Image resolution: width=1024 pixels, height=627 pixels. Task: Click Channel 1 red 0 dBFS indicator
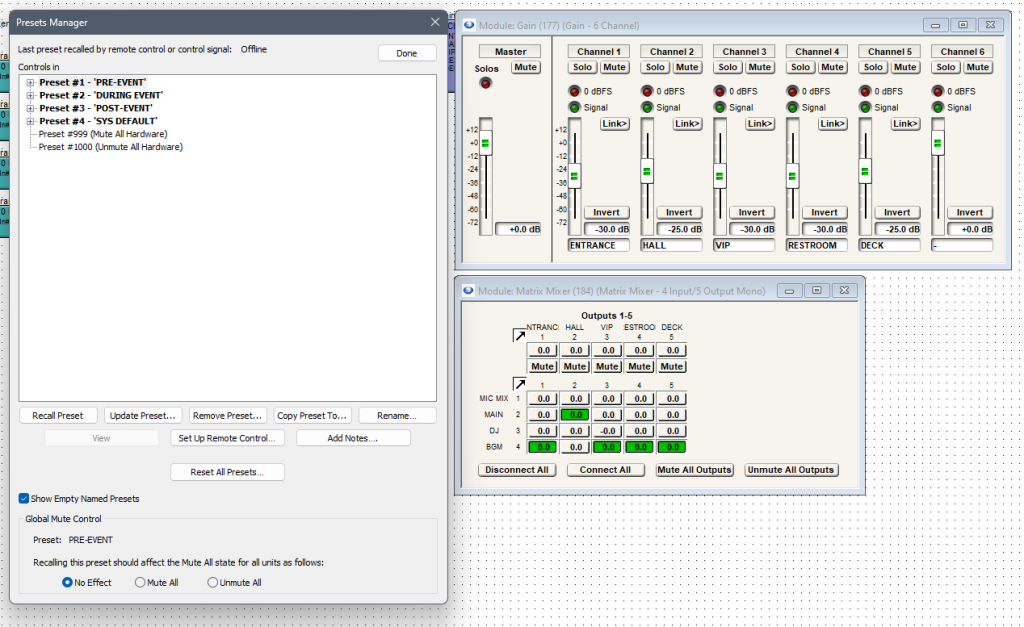pyautogui.click(x=574, y=91)
